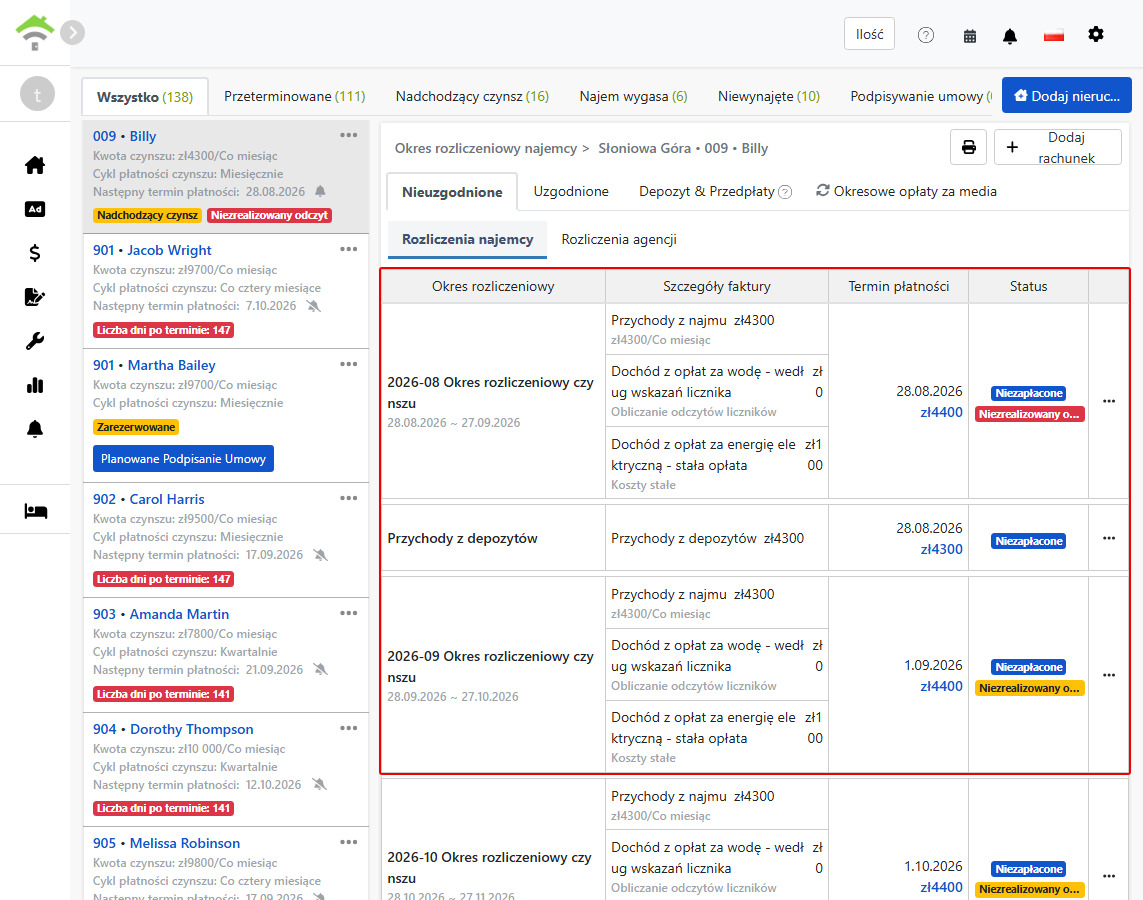Open the bed icon in the sidebar

[36, 511]
